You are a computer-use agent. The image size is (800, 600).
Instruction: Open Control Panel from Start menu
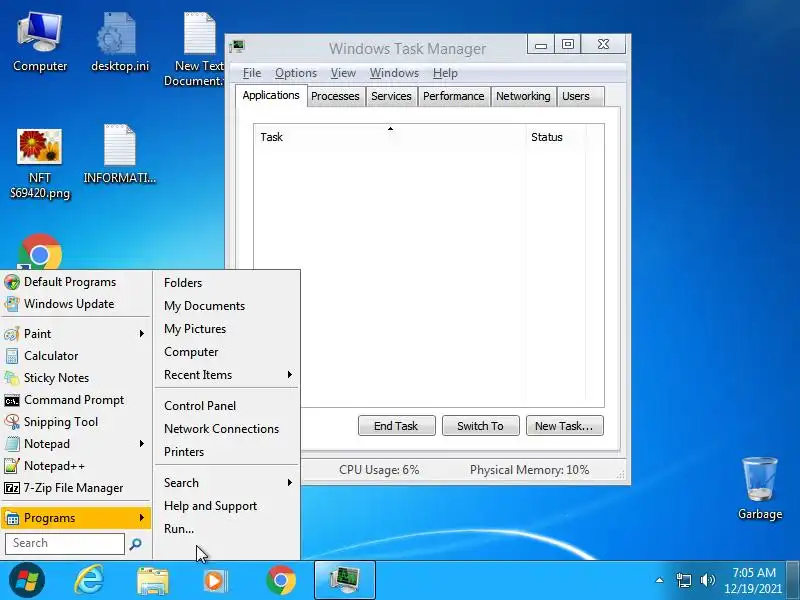(x=227, y=406)
